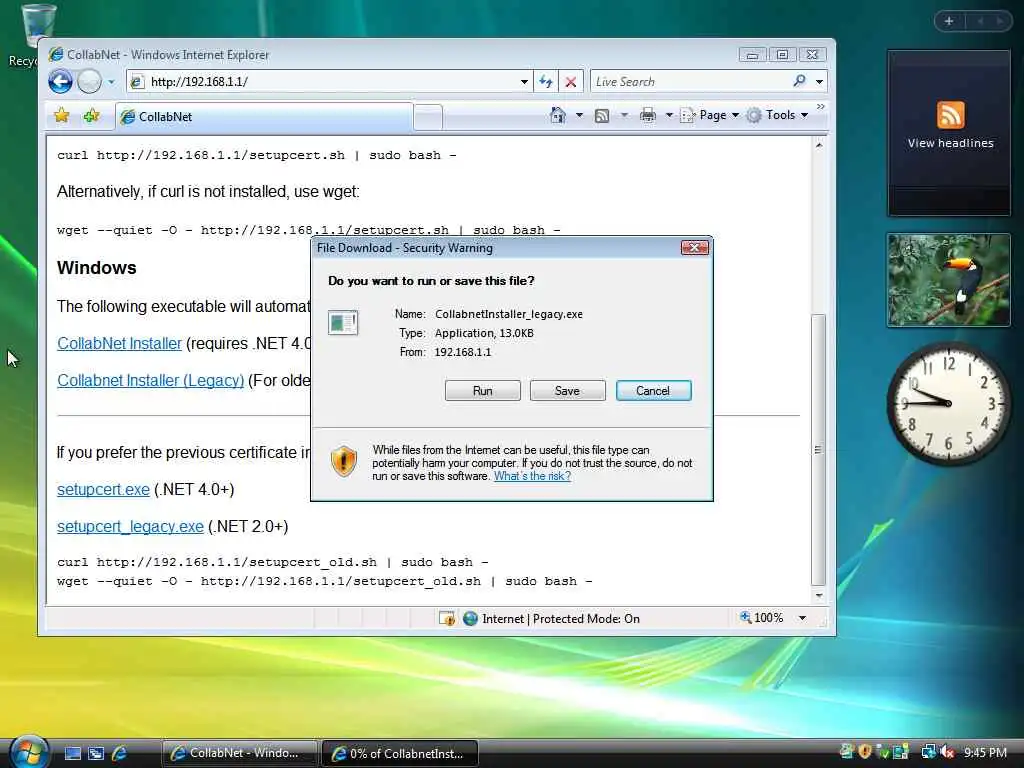Open the Tools menu
Screen dimensions: 1024x768
click(778, 116)
